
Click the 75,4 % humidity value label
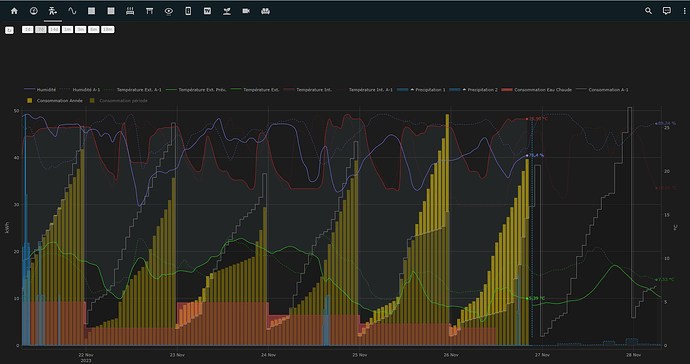[x=536, y=155]
